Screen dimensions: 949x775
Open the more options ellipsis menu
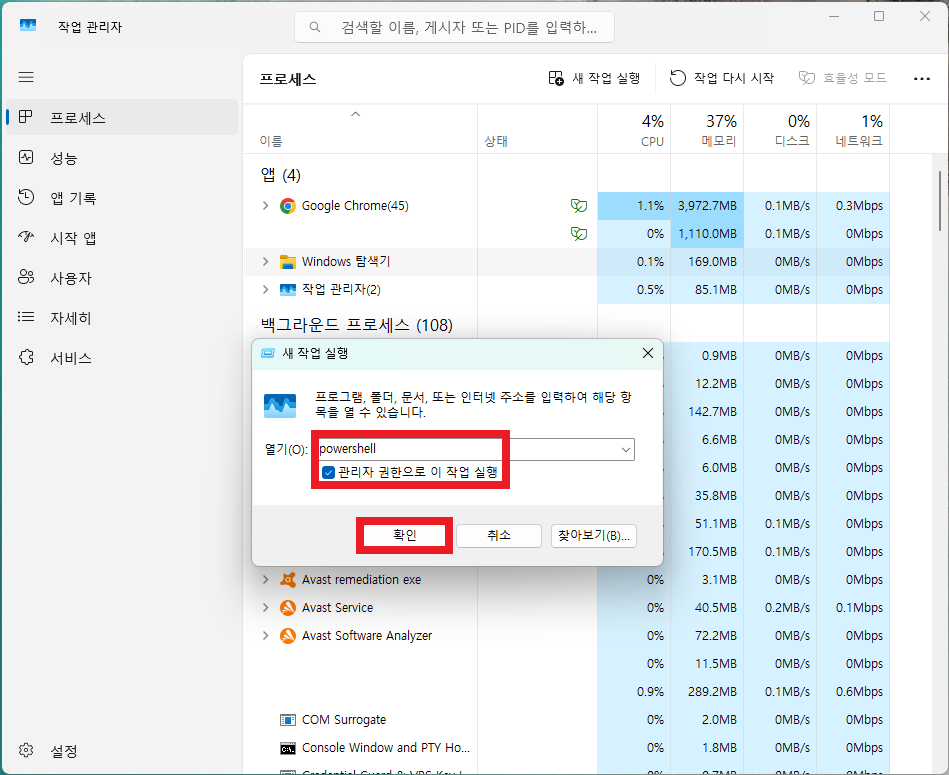coord(922,79)
